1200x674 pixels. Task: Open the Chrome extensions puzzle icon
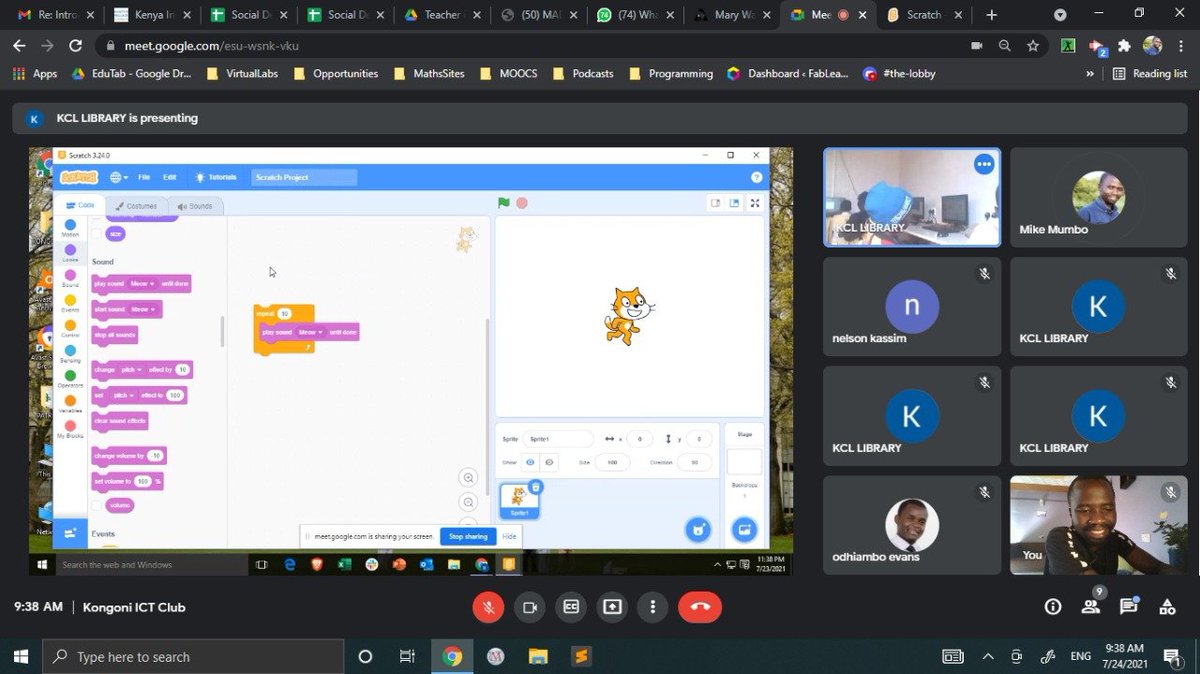click(x=1124, y=45)
